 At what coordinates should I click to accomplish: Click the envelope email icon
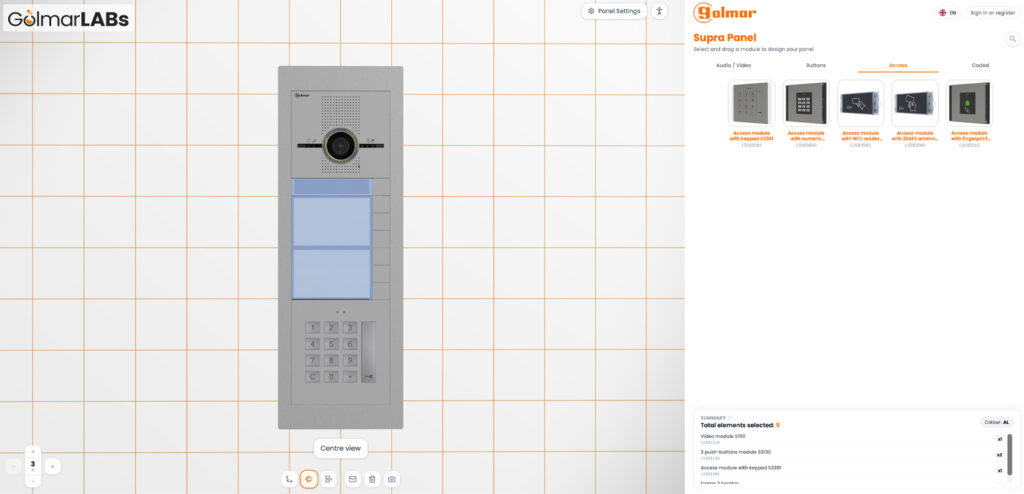tap(353, 480)
